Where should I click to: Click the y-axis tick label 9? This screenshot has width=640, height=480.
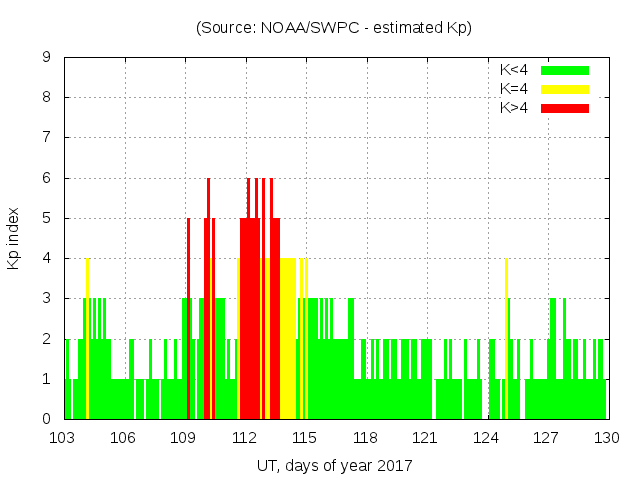[47, 57]
